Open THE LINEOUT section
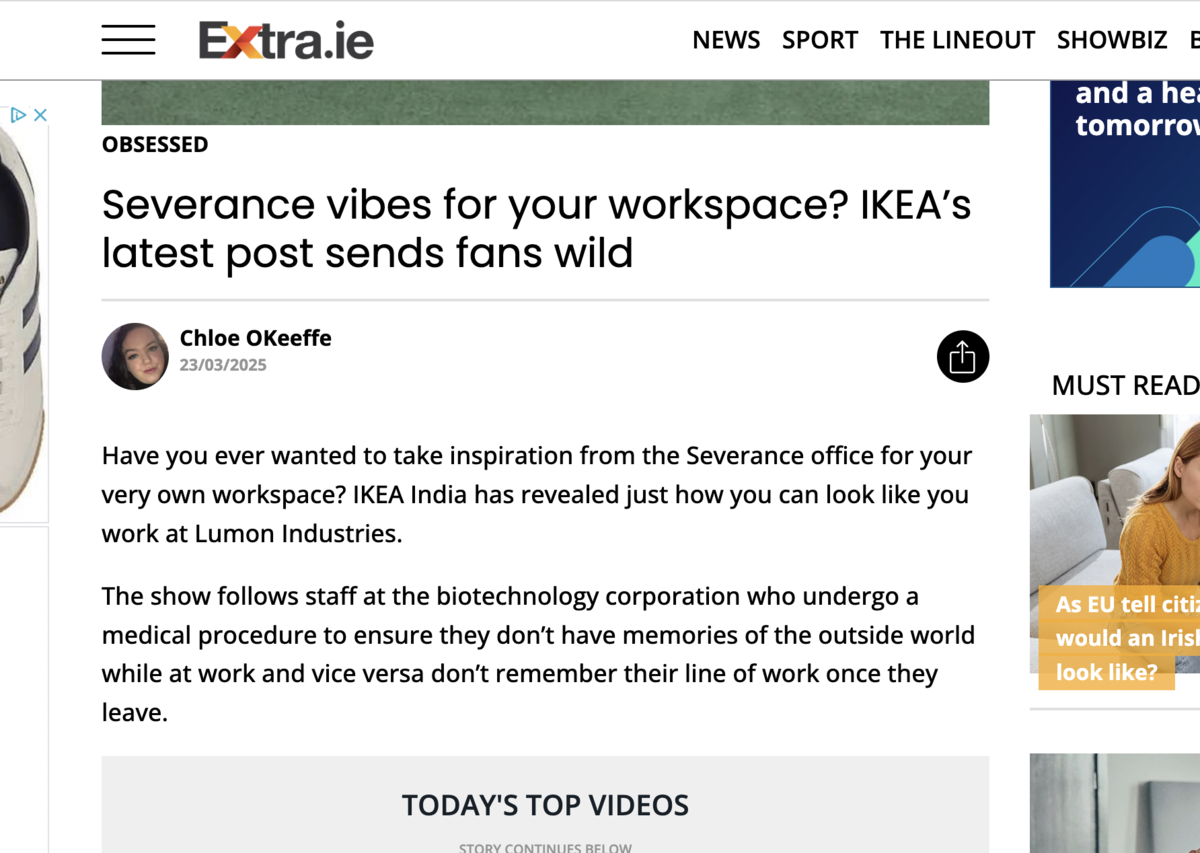The width and height of the screenshot is (1200, 853). pyautogui.click(x=957, y=40)
